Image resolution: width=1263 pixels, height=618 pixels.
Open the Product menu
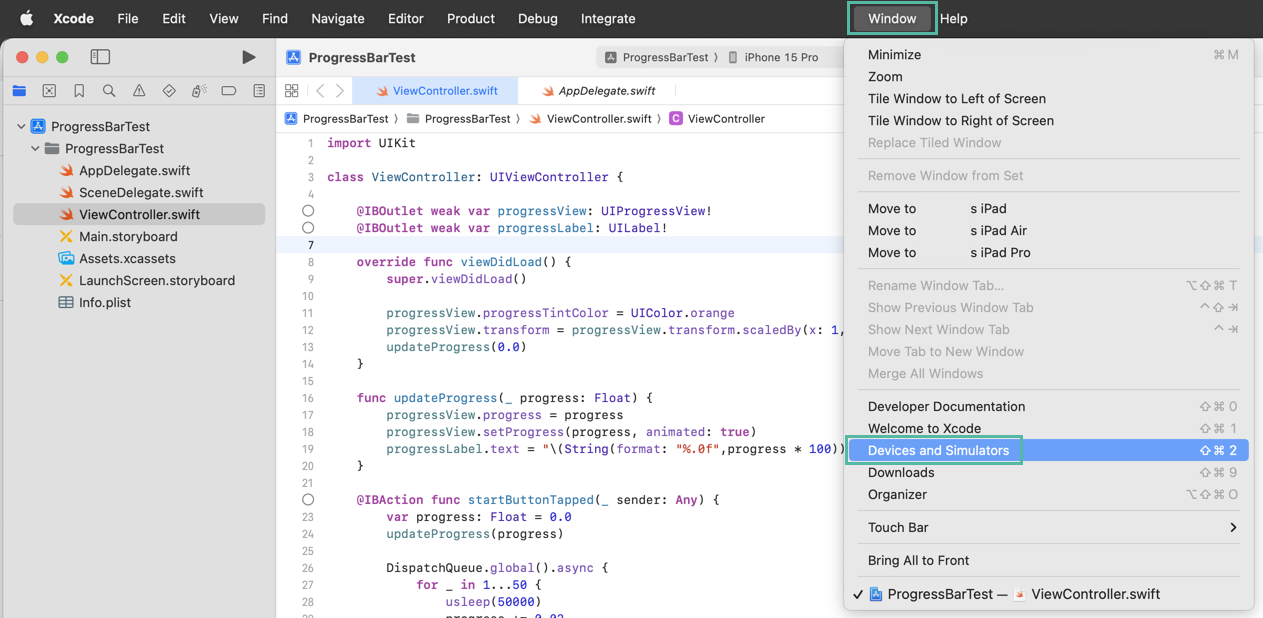click(471, 18)
